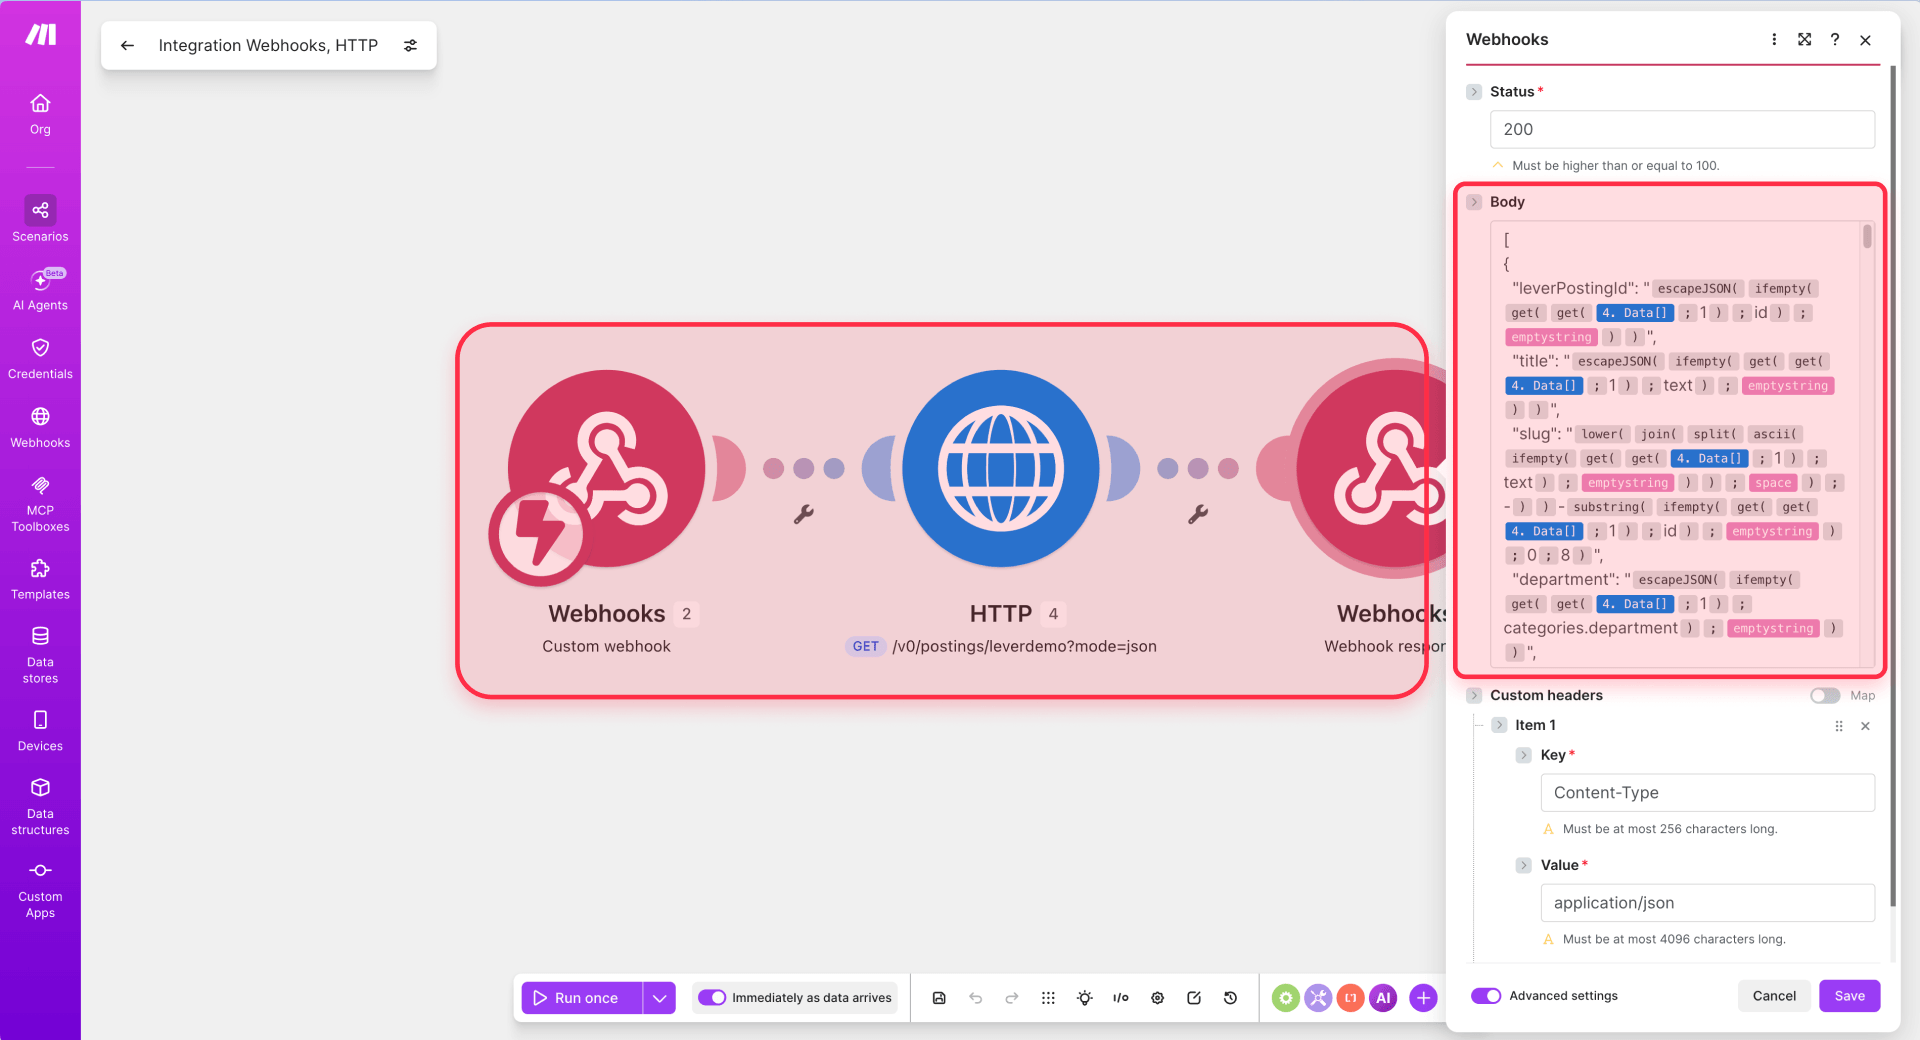The height and width of the screenshot is (1040, 1920).
Task: Click the scenario name Integration Webhooks, HTTP
Action: point(268,45)
